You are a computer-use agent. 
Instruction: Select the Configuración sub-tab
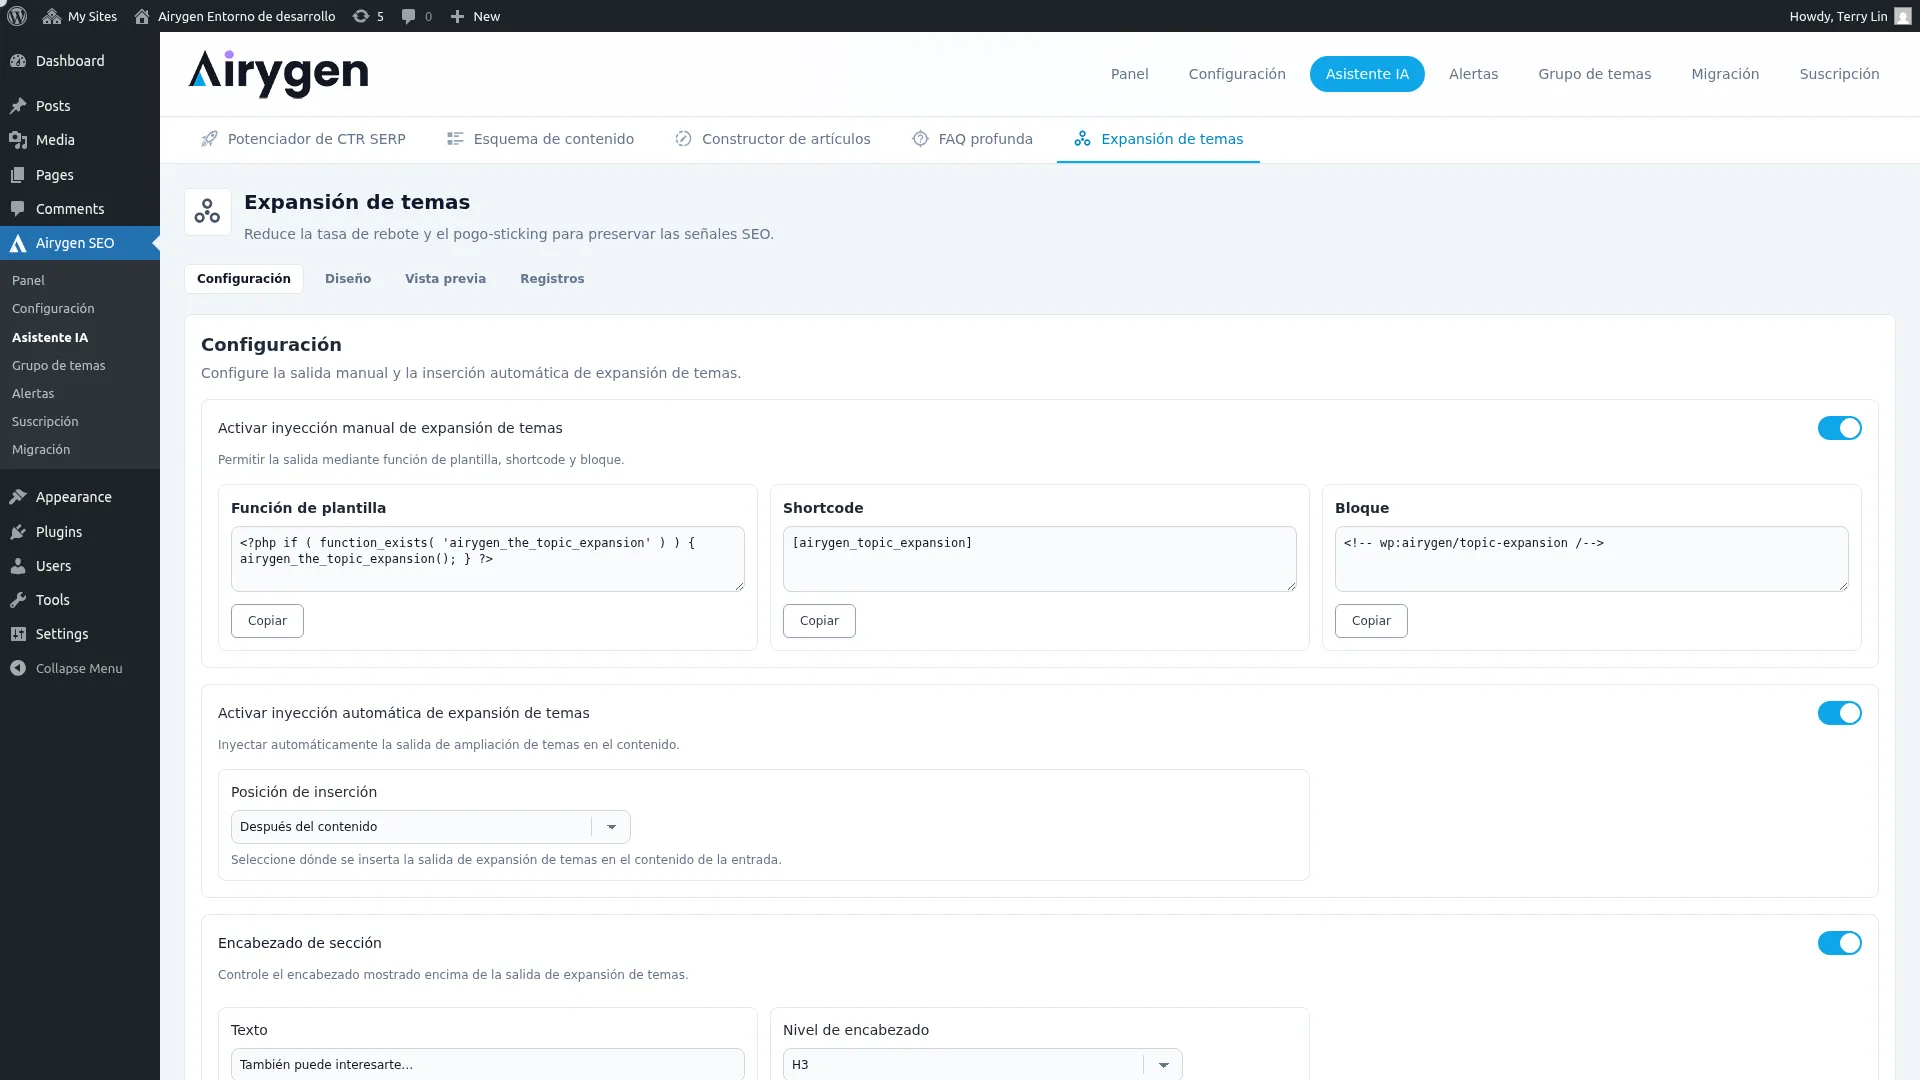coord(243,279)
